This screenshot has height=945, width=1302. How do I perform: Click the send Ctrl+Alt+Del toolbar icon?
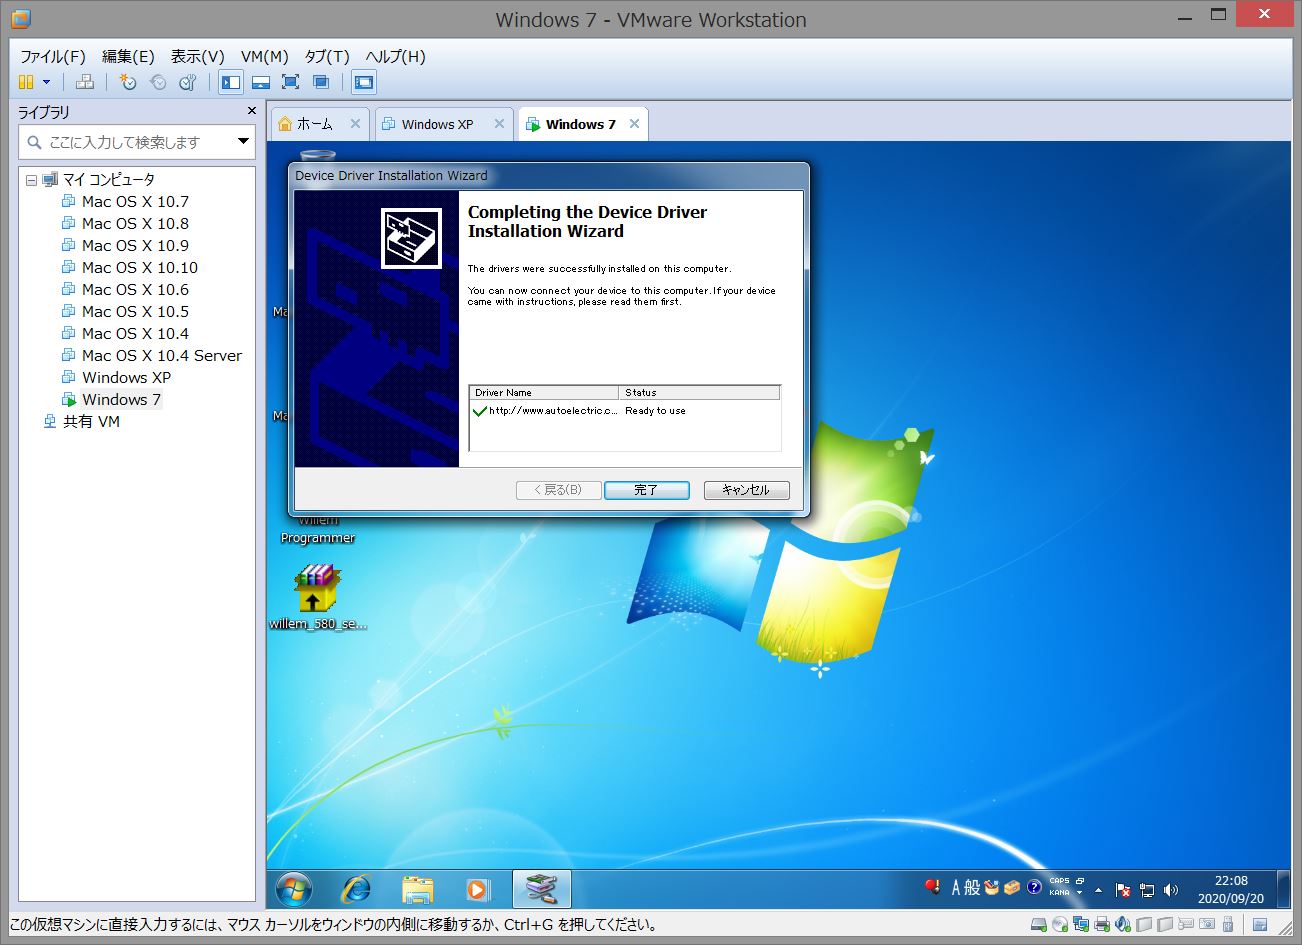(86, 82)
